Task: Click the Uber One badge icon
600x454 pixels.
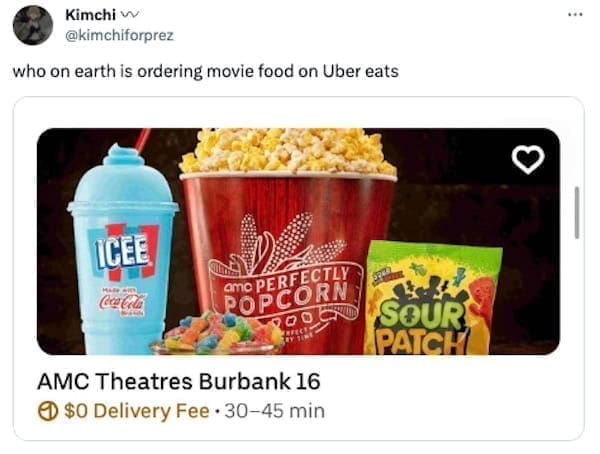Action: pos(48,412)
